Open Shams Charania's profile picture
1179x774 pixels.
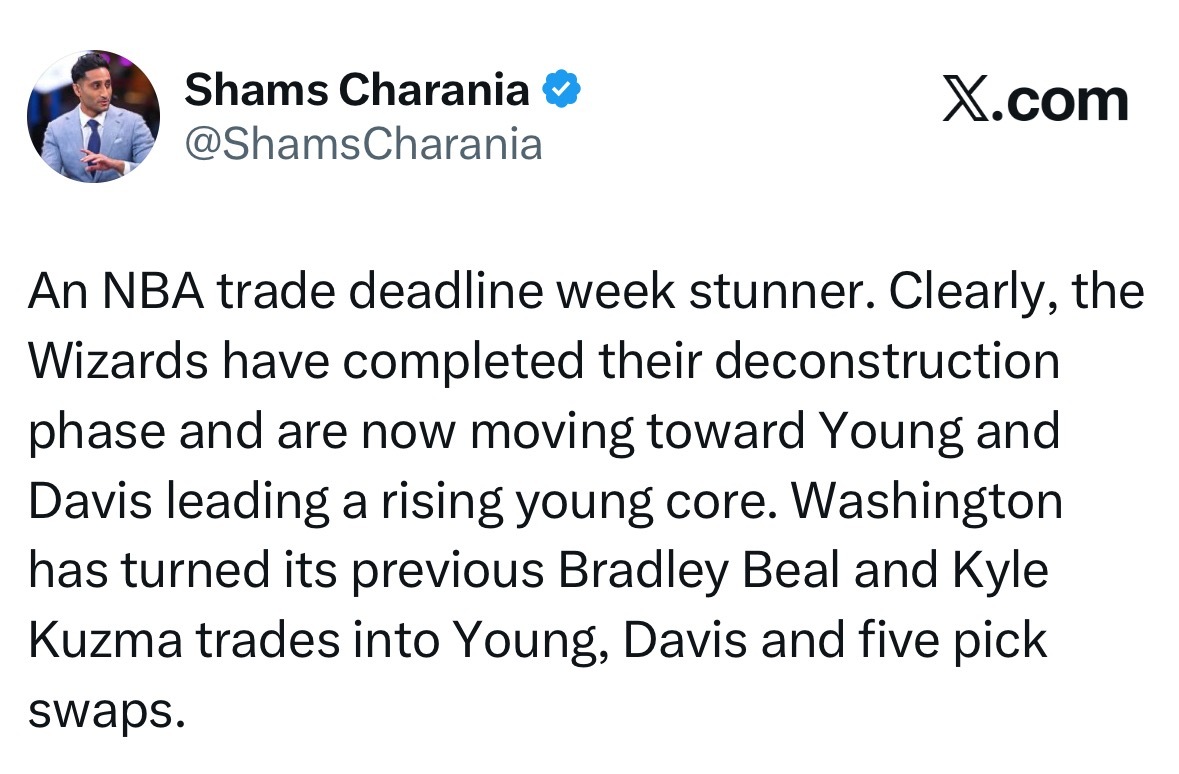coord(93,116)
